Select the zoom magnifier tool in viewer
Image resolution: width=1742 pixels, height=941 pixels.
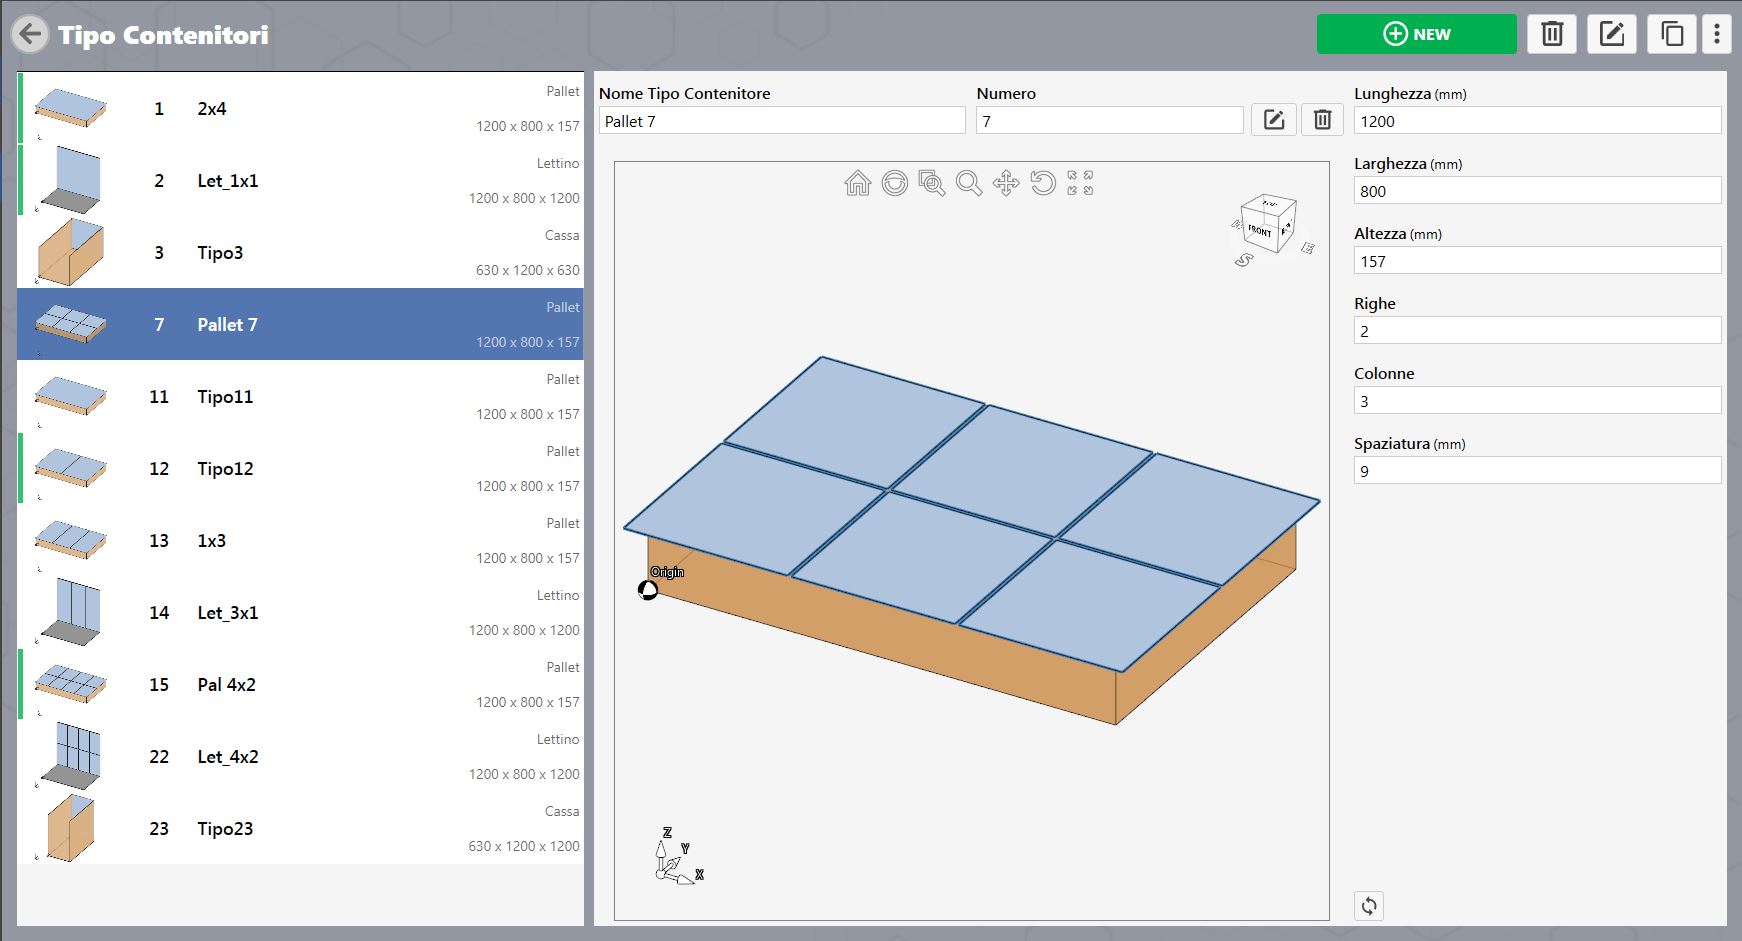click(968, 183)
